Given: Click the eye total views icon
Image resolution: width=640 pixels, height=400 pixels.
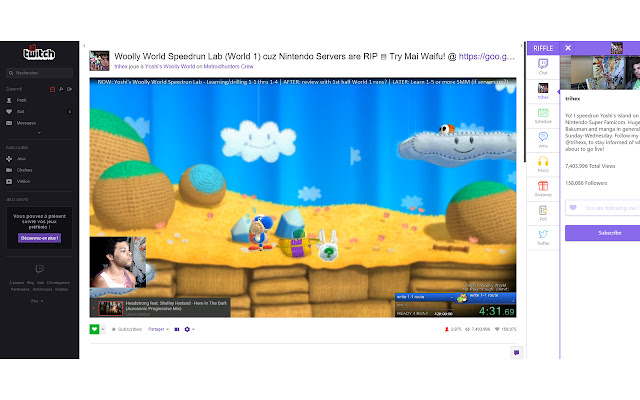Looking at the screenshot, I should [x=468, y=329].
